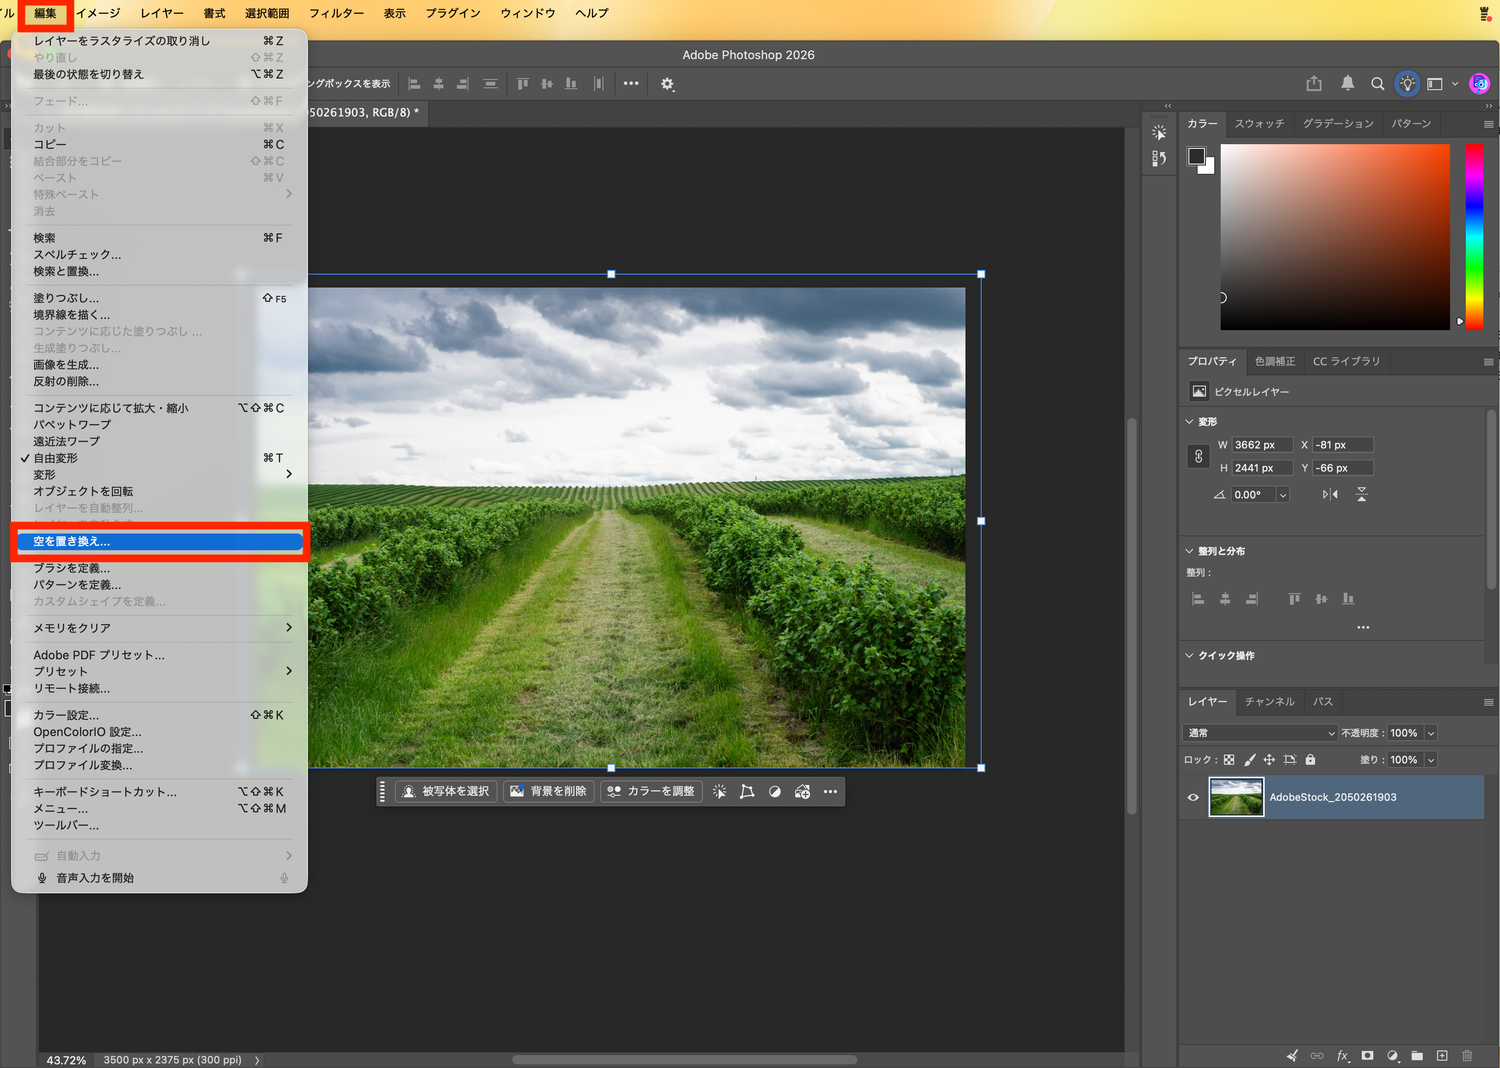Open the 塗り fill dropdown arrow

coord(1431,760)
